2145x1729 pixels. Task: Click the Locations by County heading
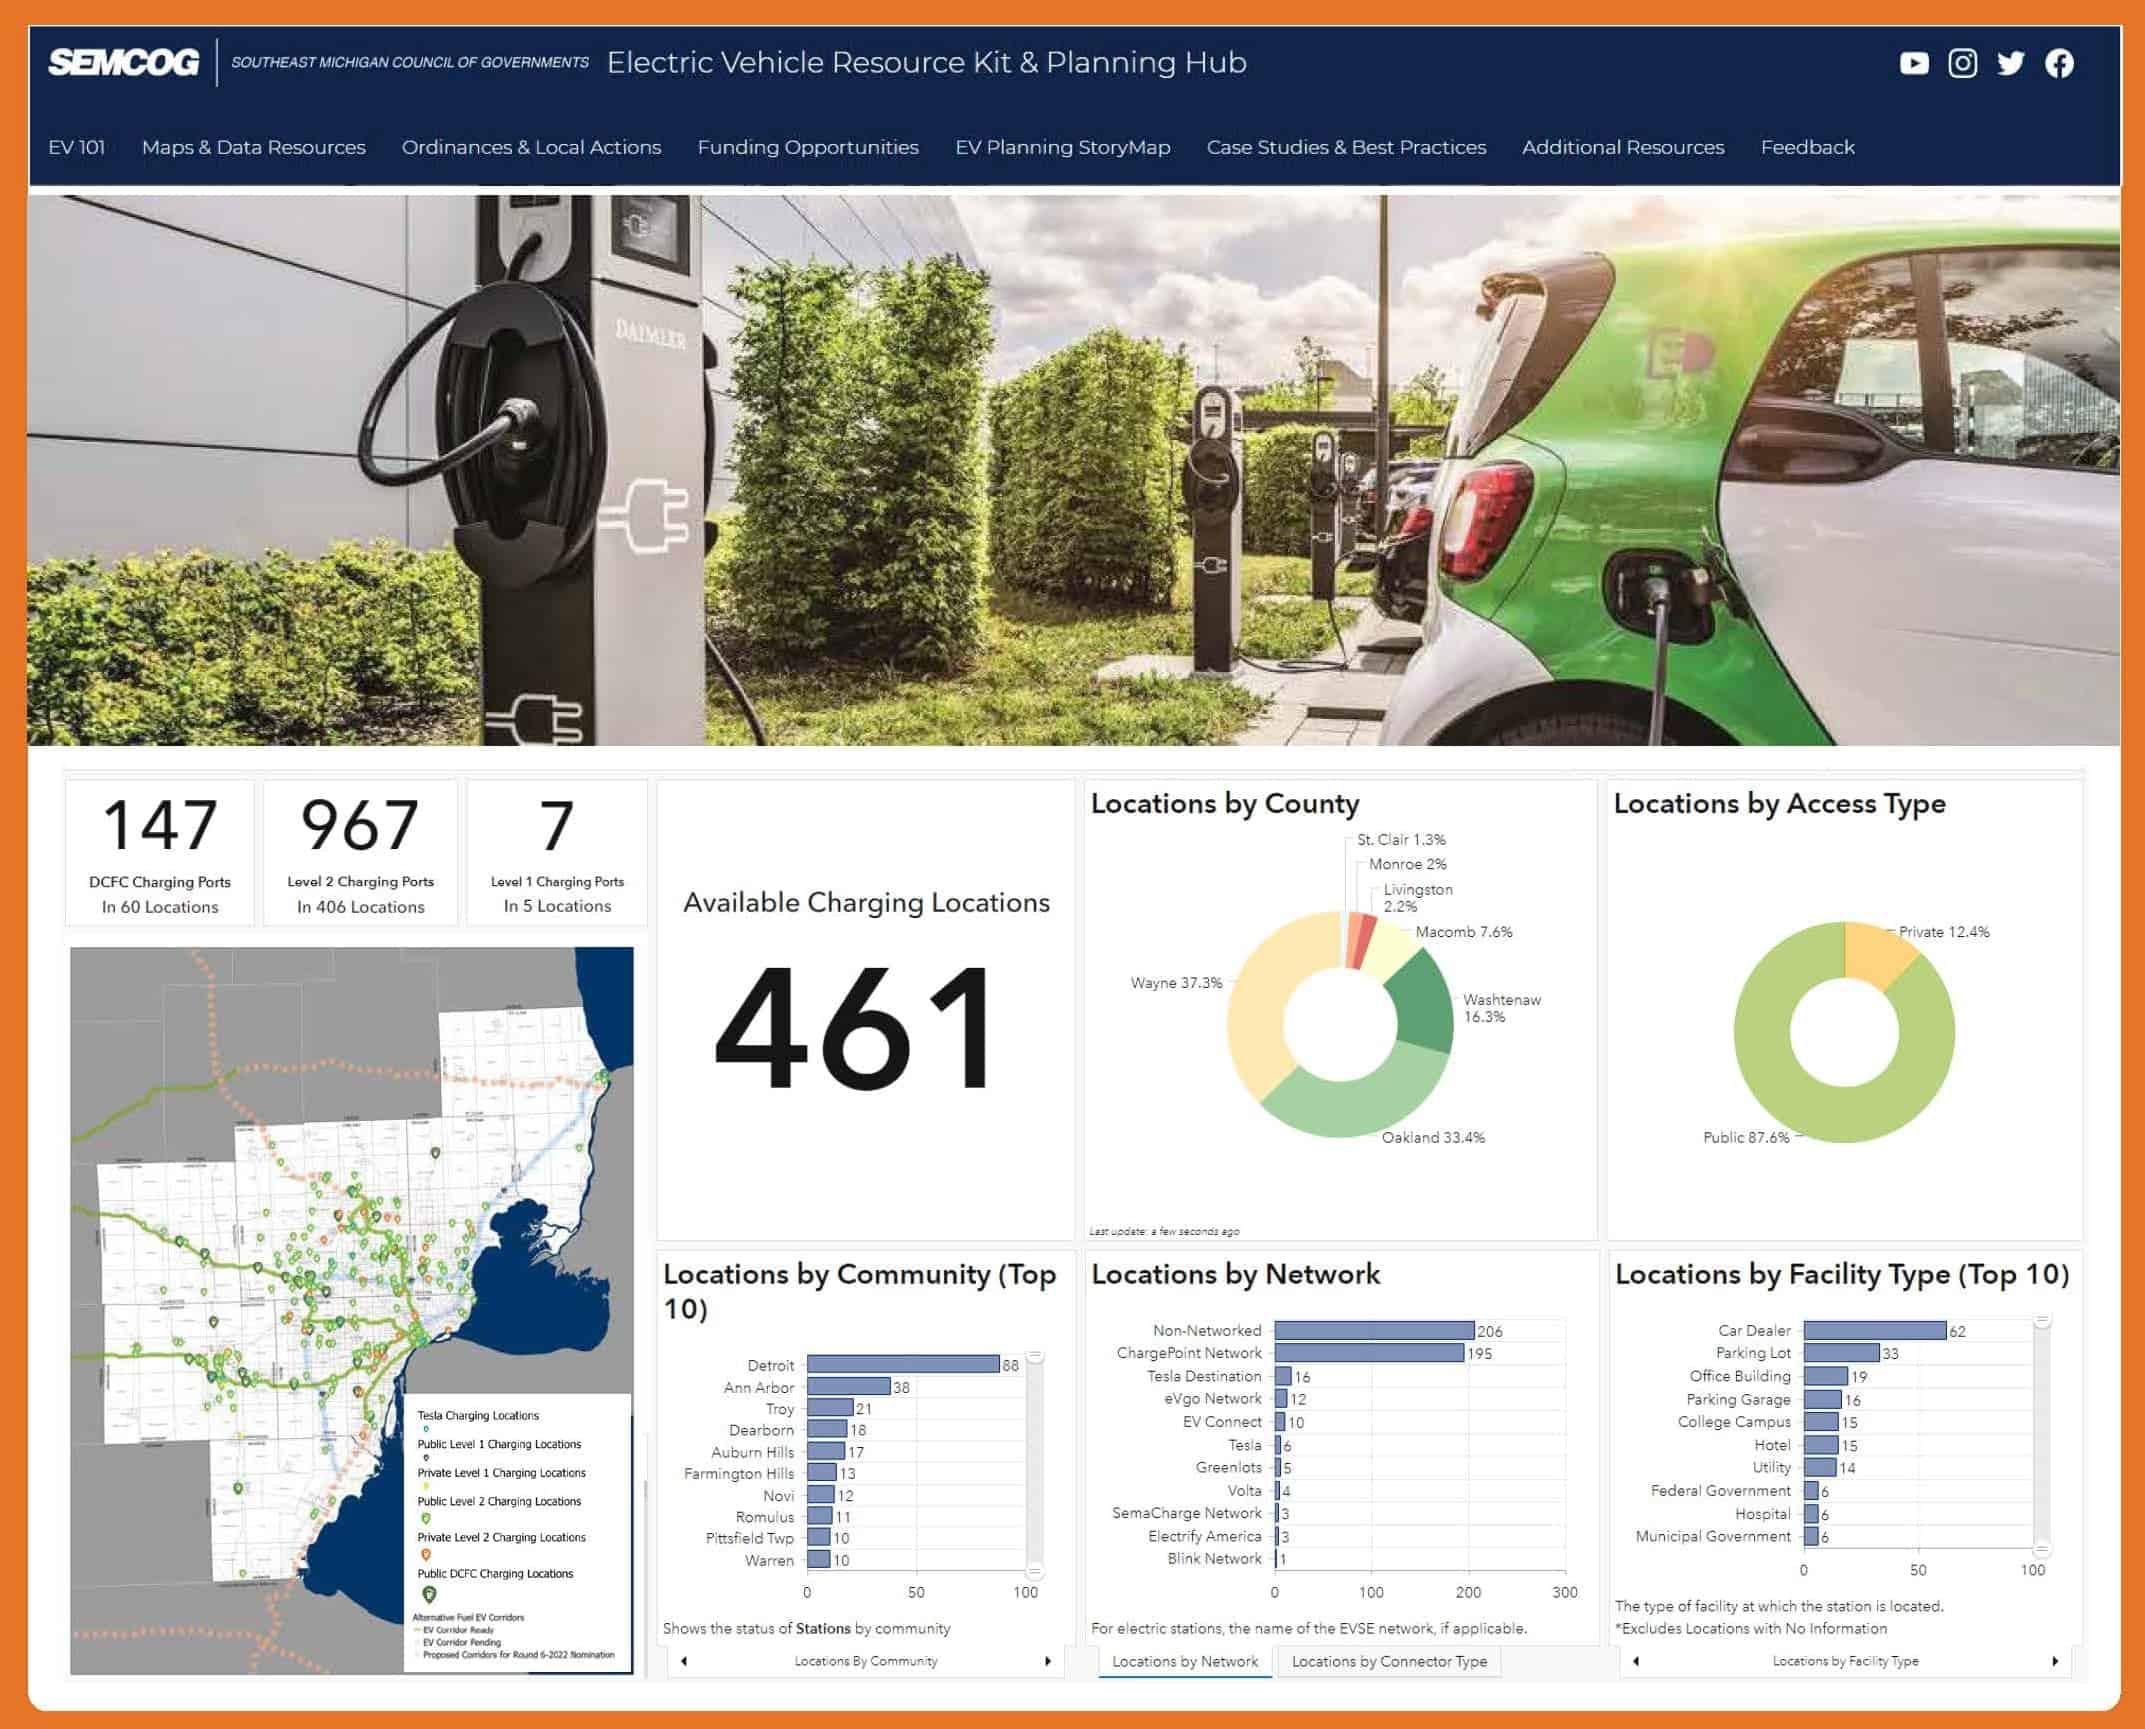[x=1225, y=804]
